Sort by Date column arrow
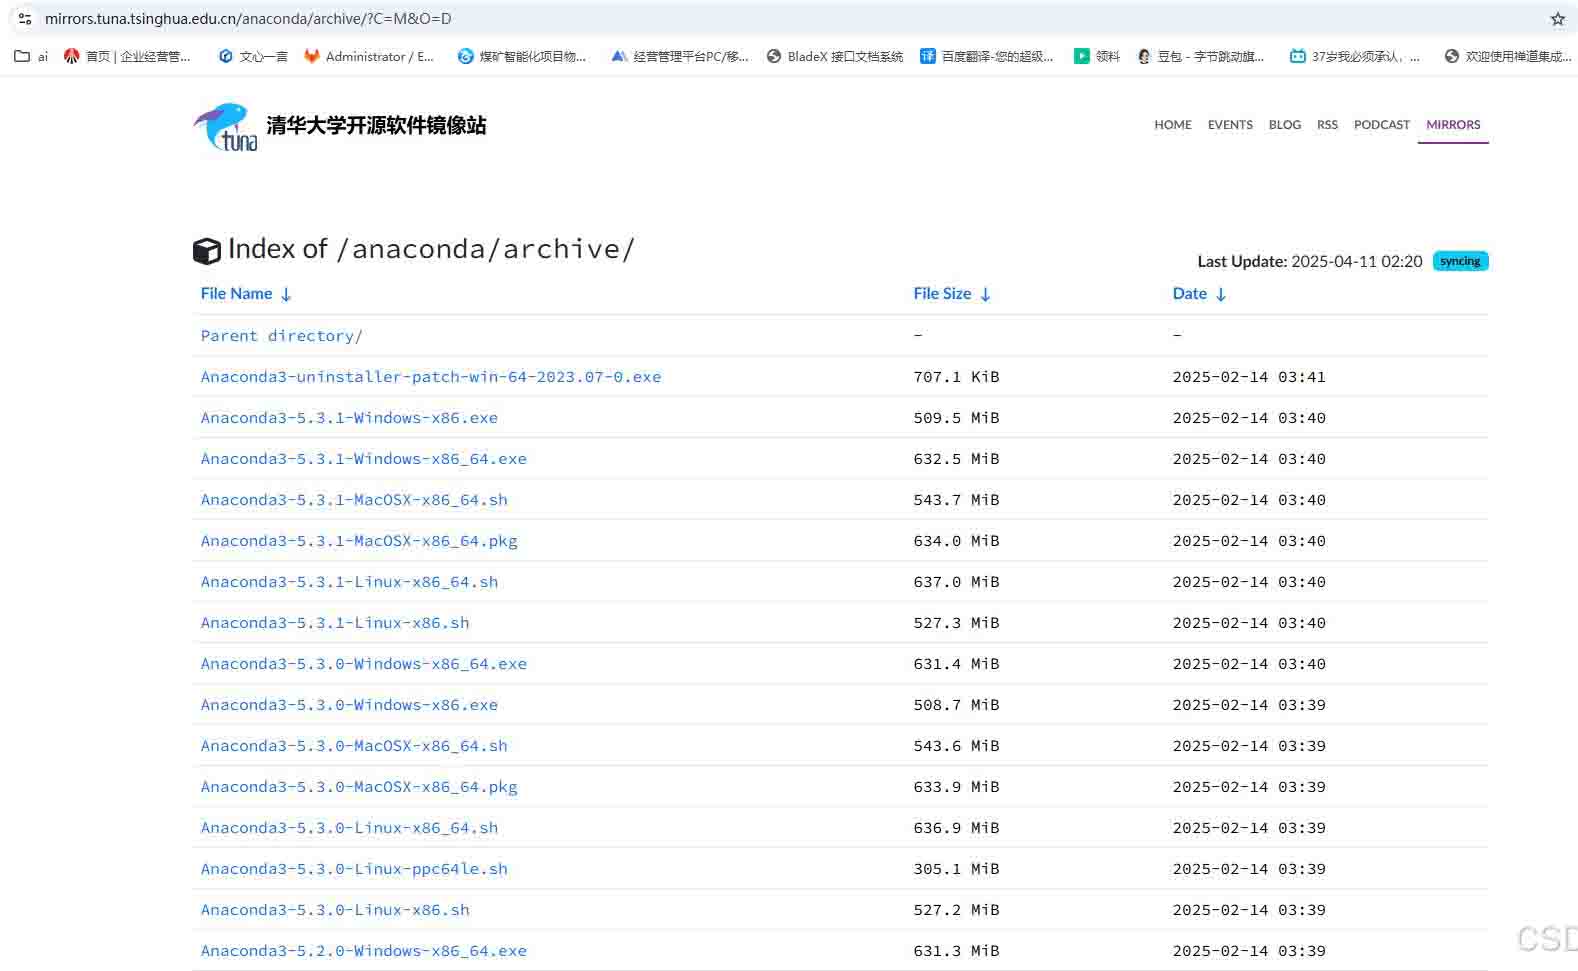 (1221, 294)
